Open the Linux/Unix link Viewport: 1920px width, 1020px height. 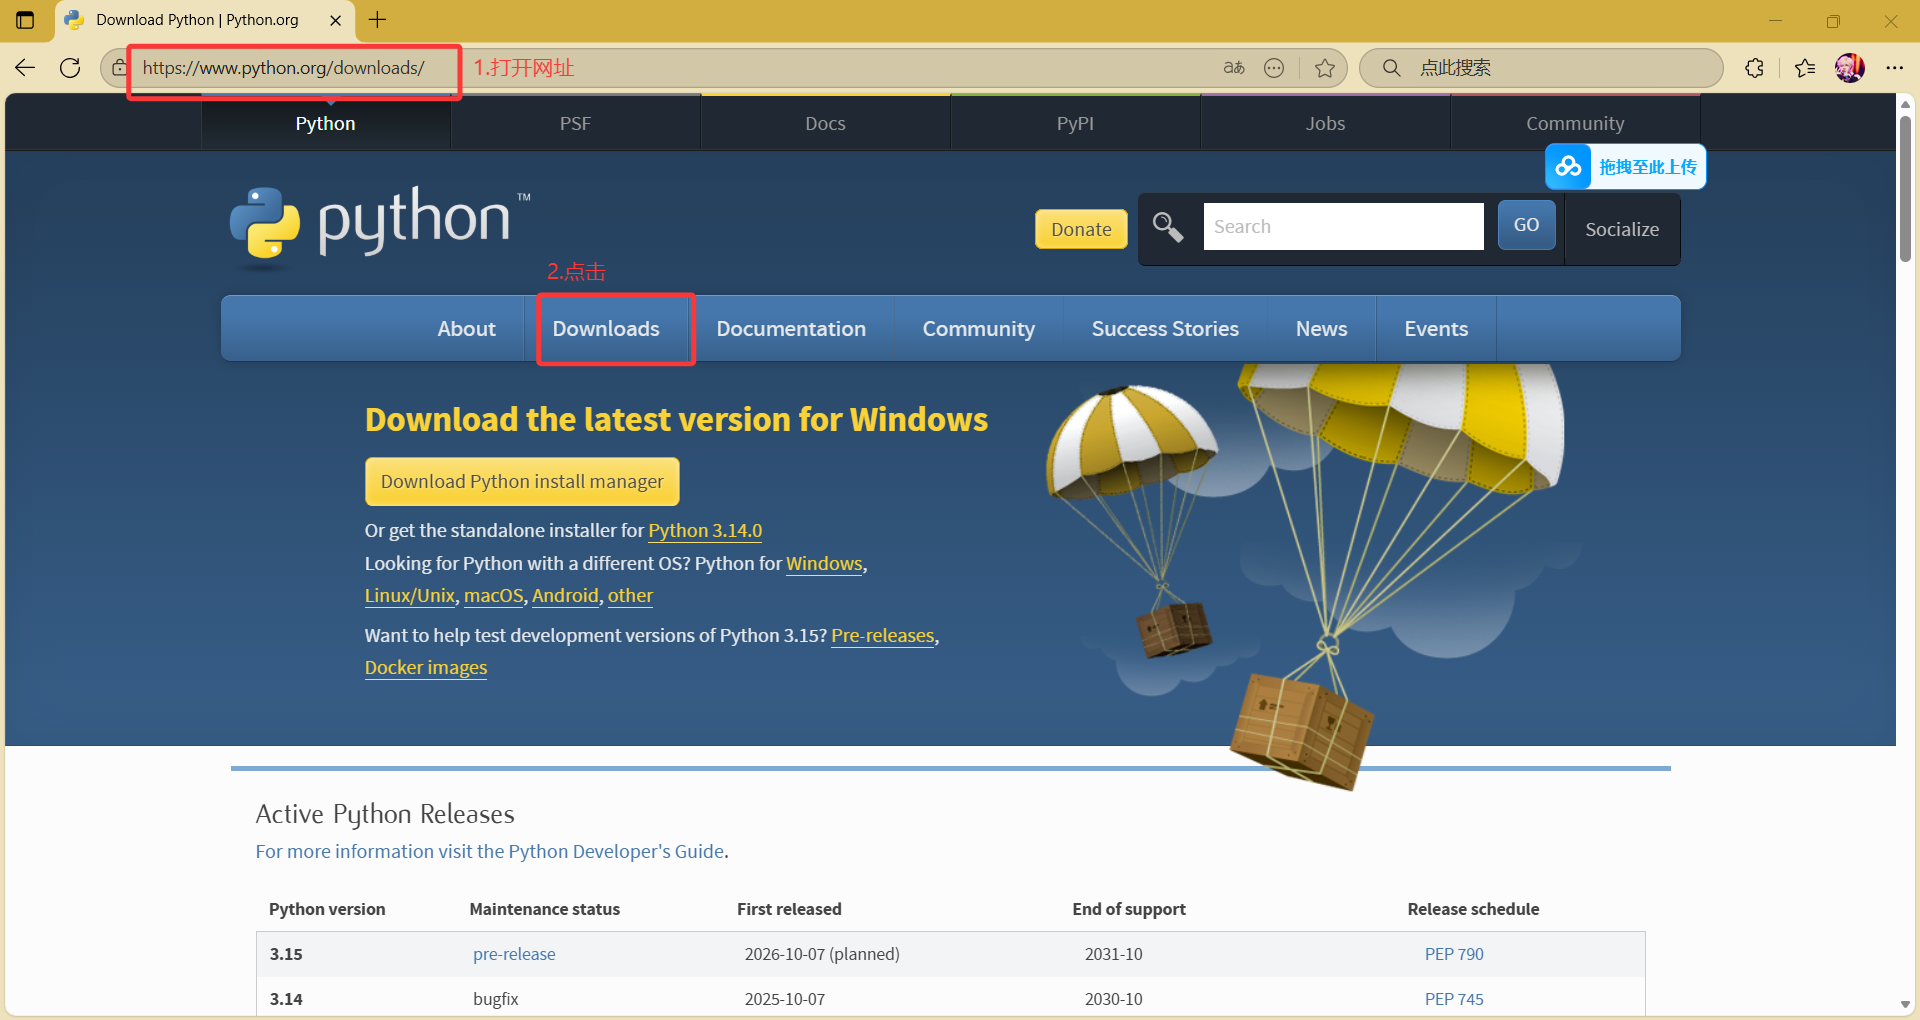point(410,595)
